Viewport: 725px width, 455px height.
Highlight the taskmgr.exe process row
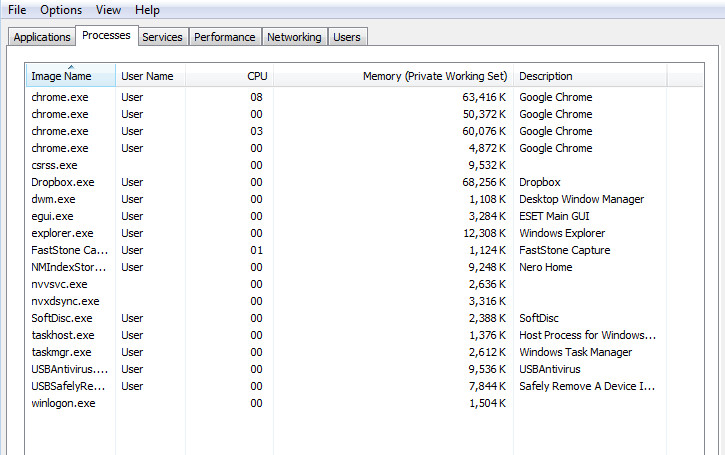[61, 352]
